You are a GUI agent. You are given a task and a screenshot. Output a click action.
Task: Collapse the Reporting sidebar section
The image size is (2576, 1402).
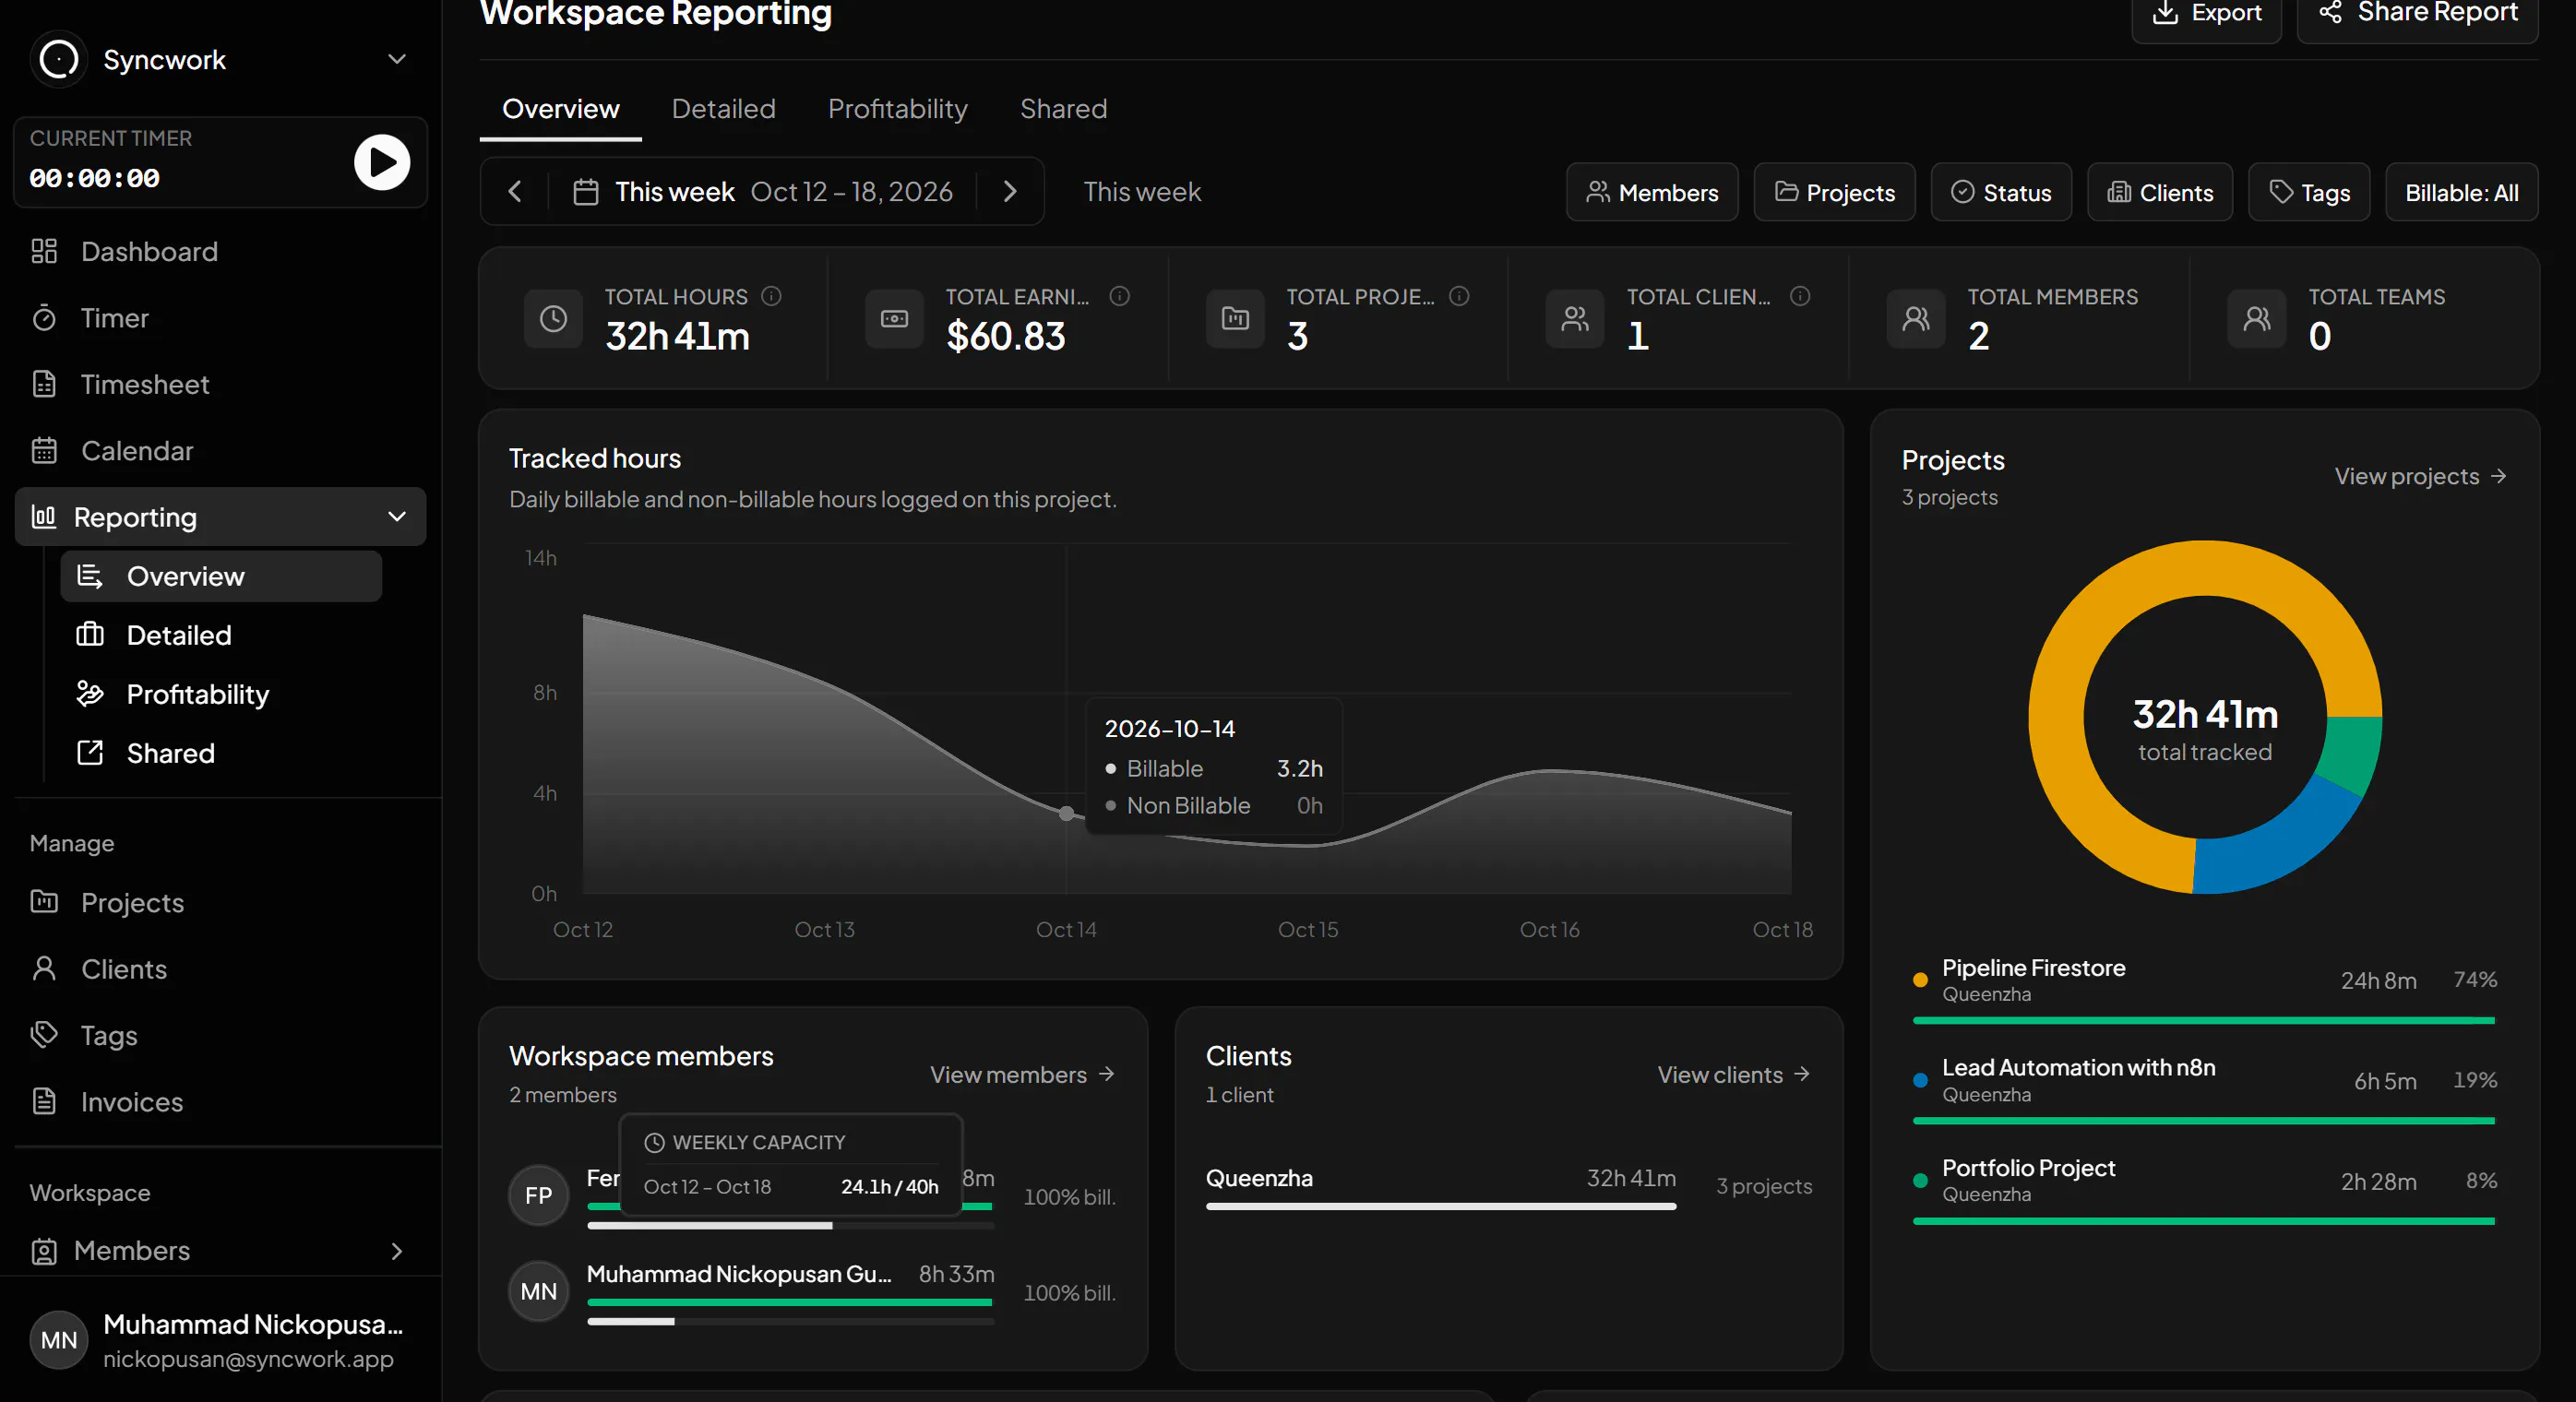click(x=397, y=517)
